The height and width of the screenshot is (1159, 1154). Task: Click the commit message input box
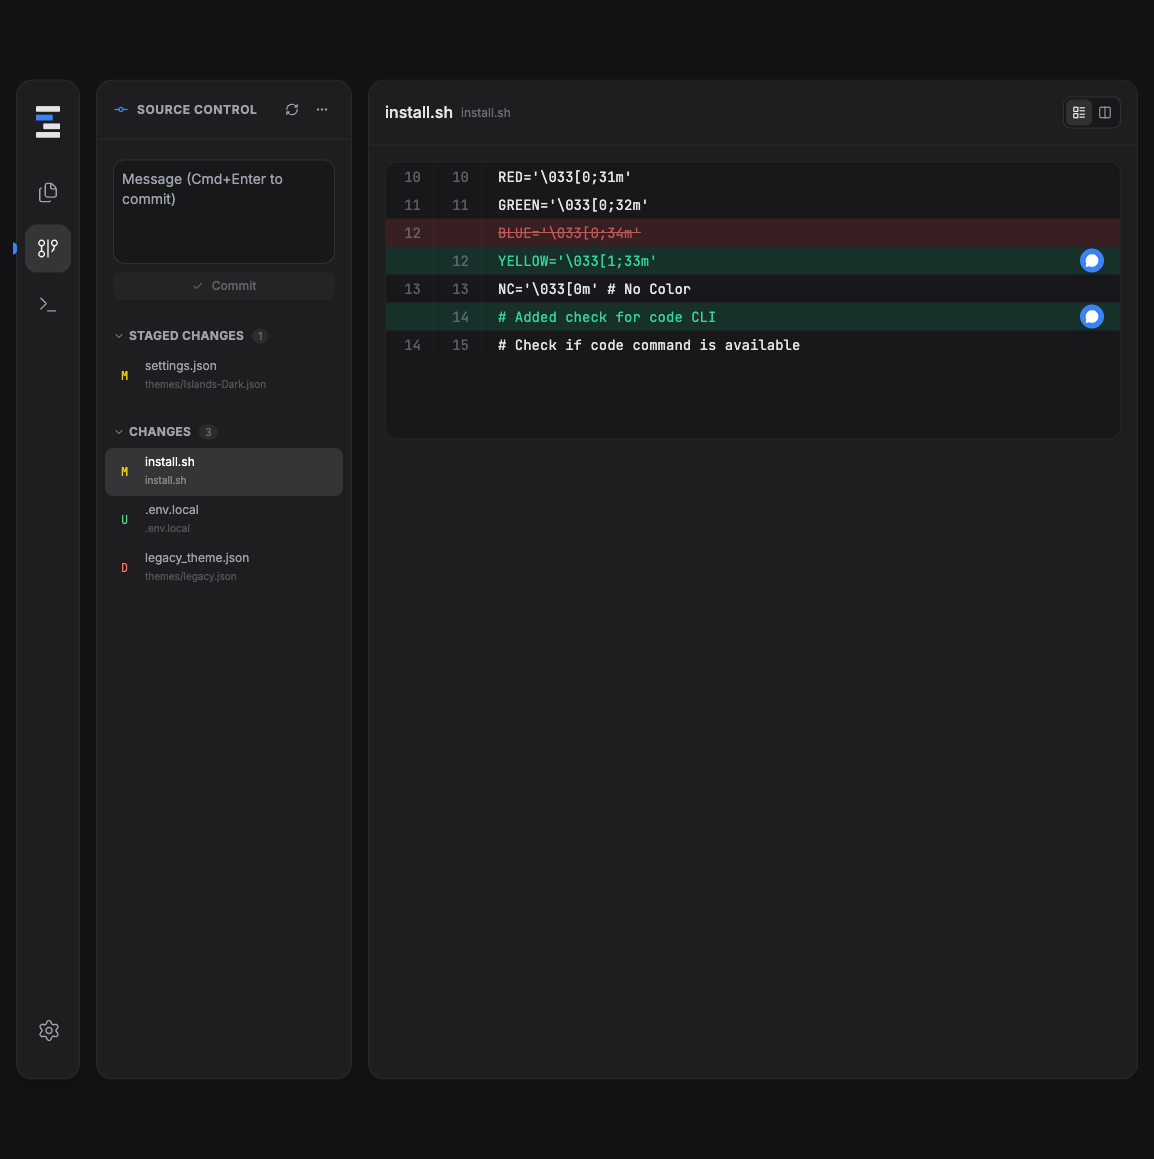(x=224, y=212)
